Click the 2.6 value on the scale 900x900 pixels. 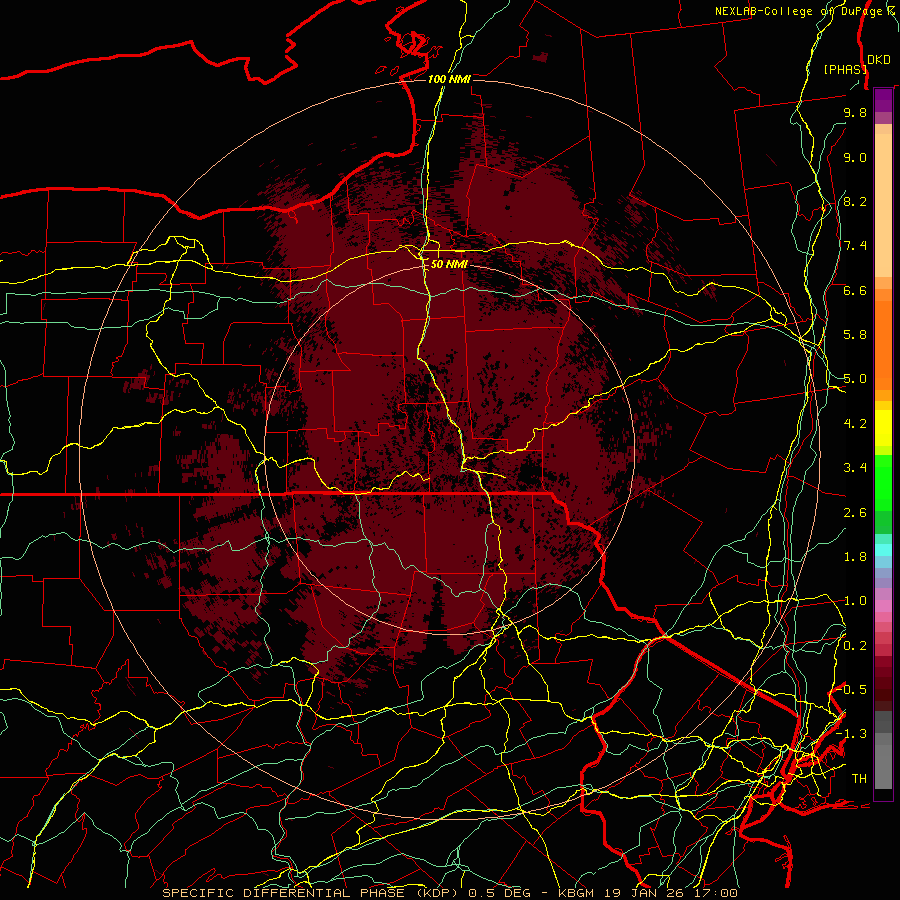pyautogui.click(x=855, y=513)
